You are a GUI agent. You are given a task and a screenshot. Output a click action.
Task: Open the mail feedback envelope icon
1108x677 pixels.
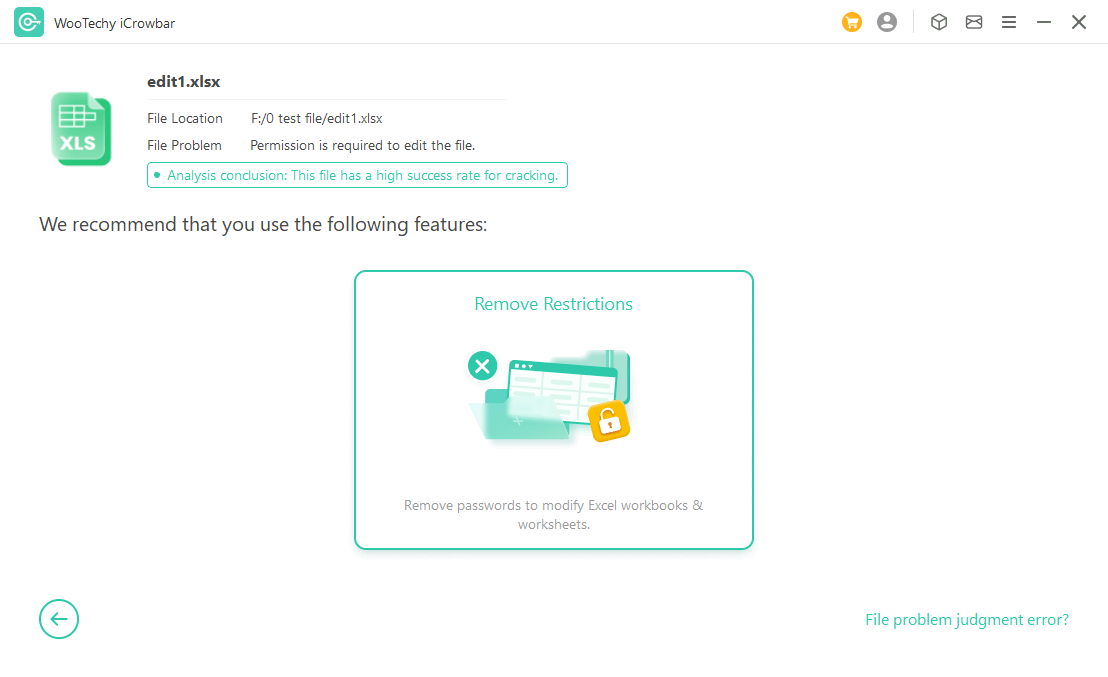tap(973, 22)
